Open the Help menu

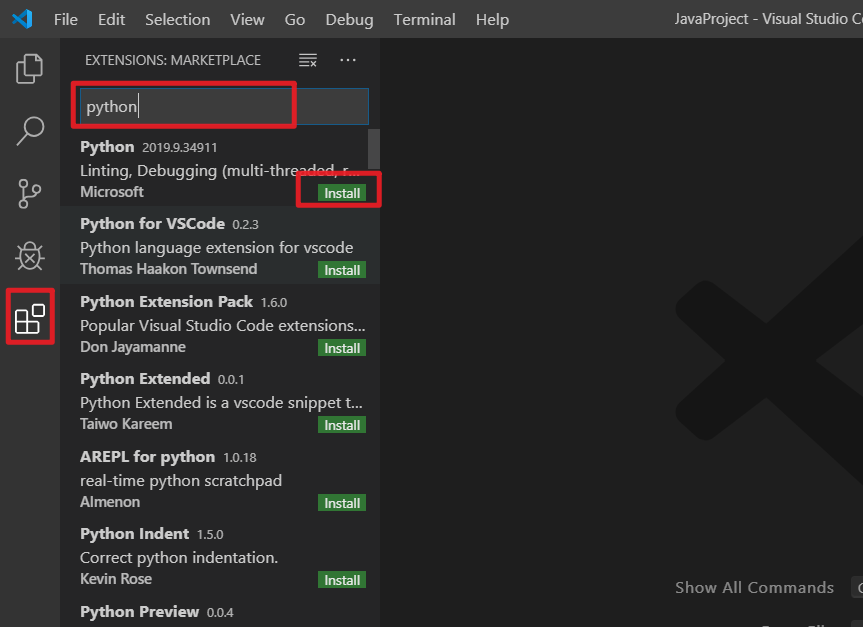click(492, 19)
